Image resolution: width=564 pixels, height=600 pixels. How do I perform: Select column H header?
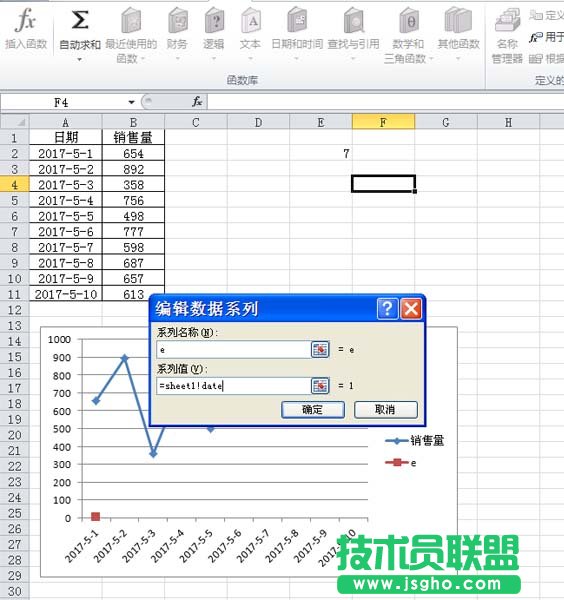pos(508,122)
